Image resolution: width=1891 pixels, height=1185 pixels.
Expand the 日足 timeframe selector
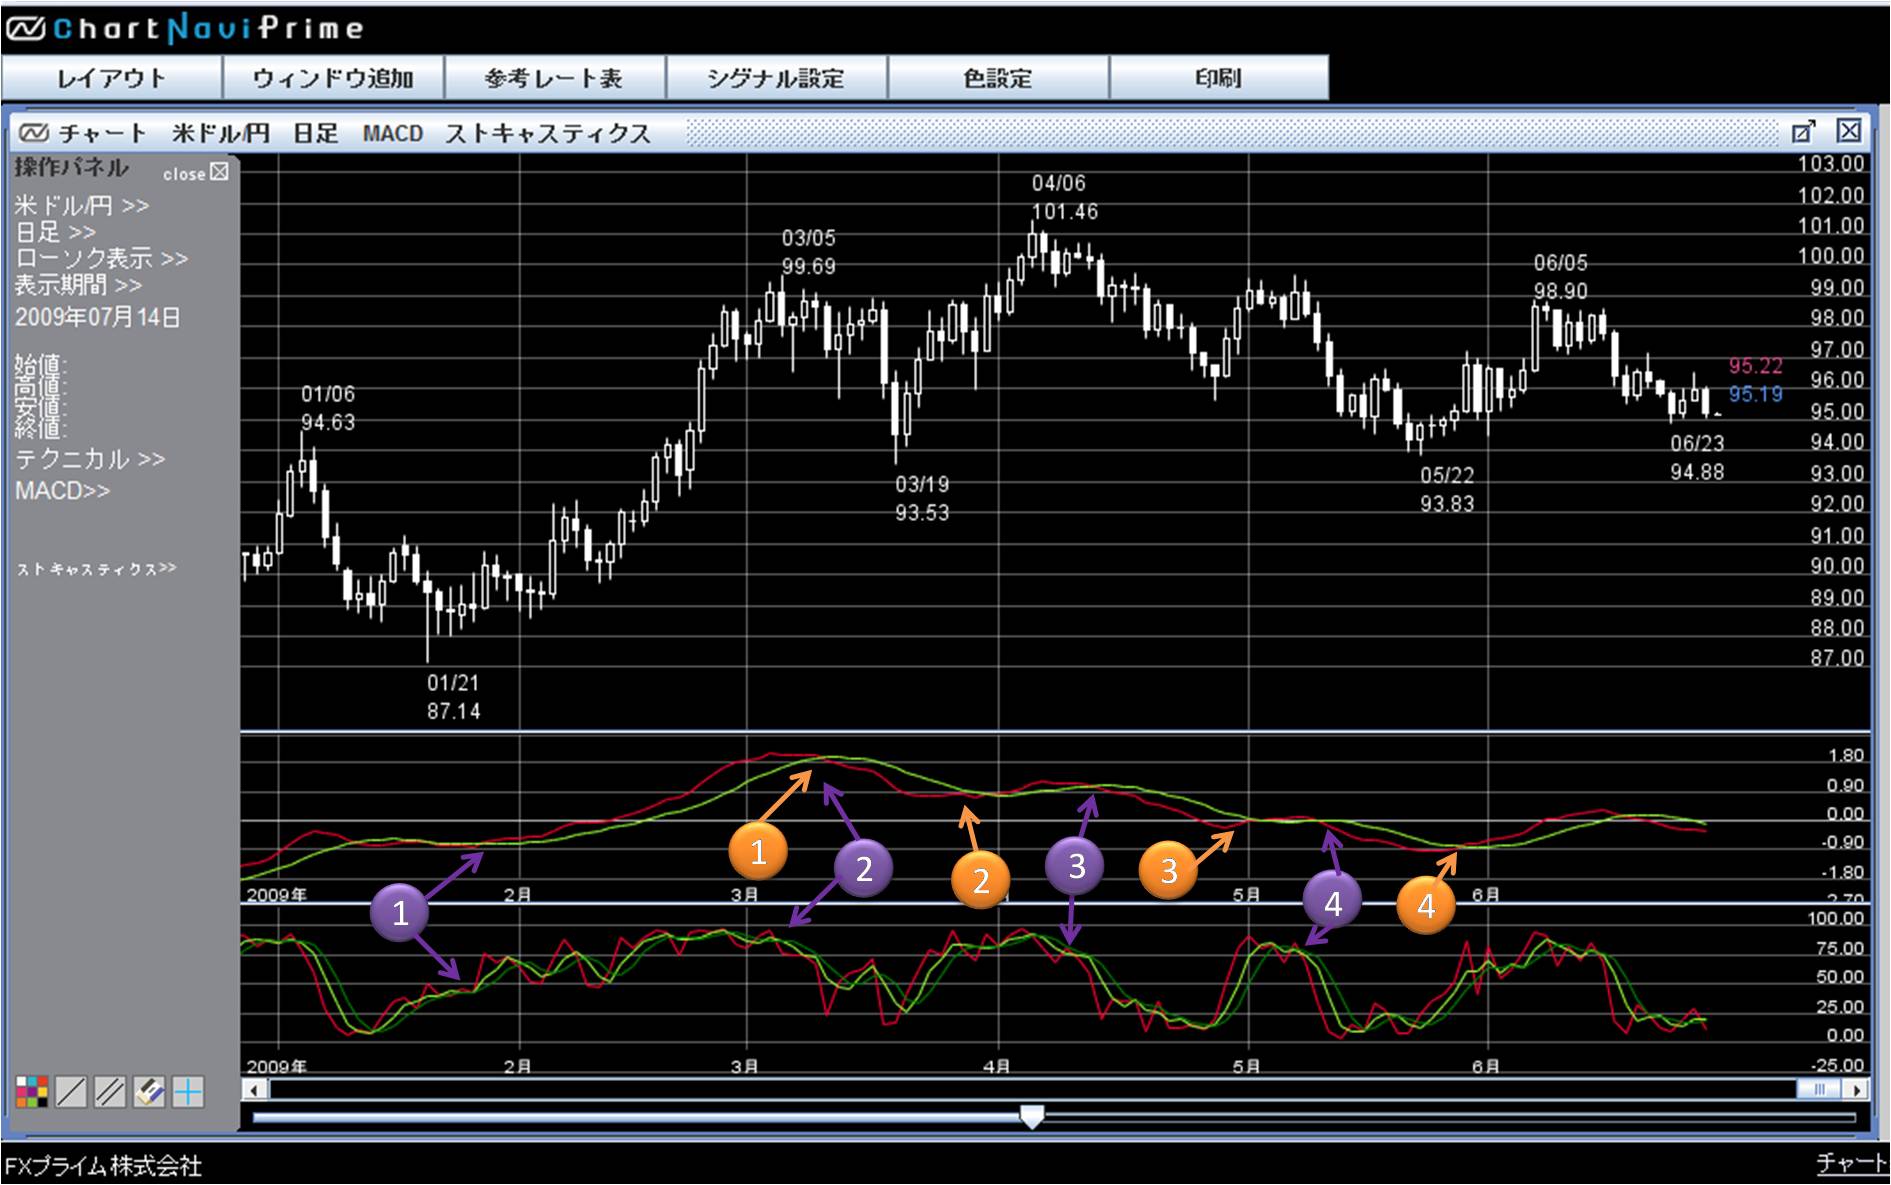coord(55,232)
